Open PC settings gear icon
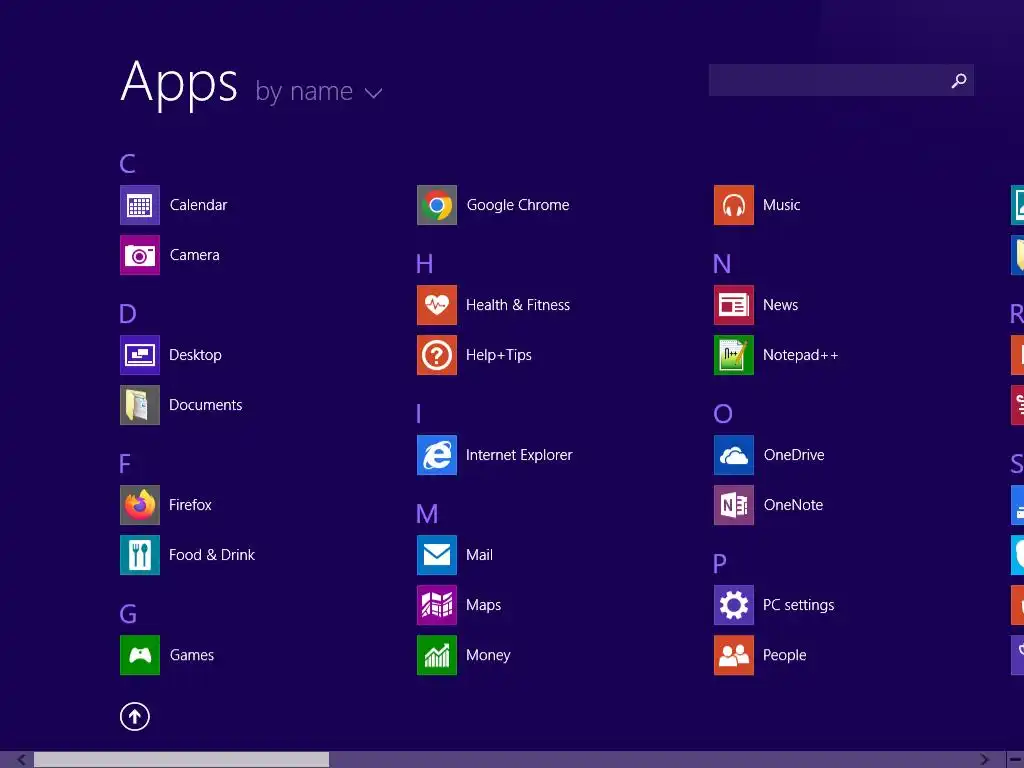Screen dimensions: 1024x768 [734, 605]
